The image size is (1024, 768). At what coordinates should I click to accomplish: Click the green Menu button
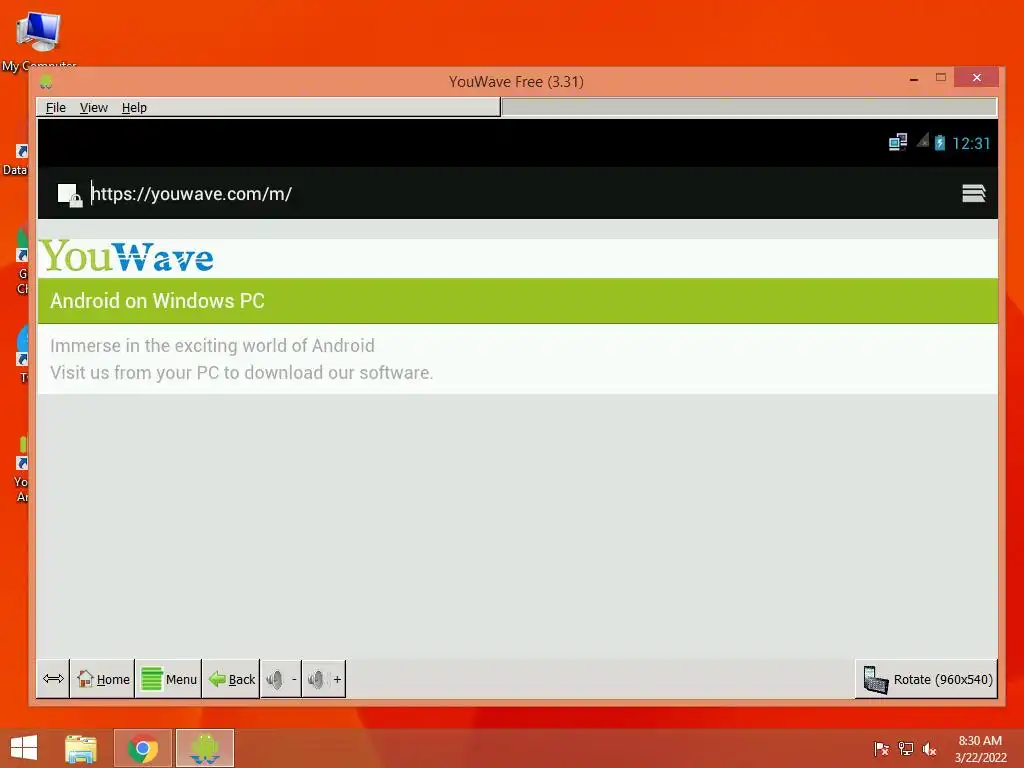[169, 679]
